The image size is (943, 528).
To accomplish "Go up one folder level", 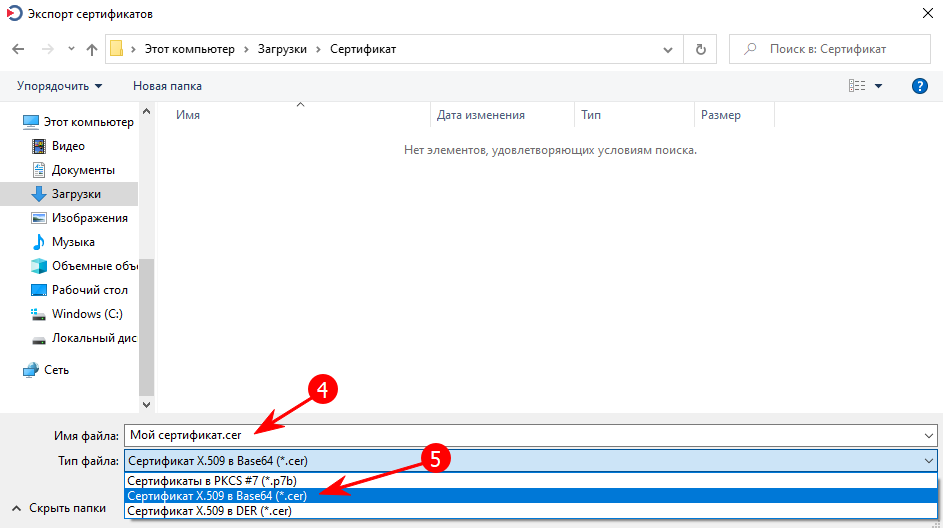I will 91,49.
